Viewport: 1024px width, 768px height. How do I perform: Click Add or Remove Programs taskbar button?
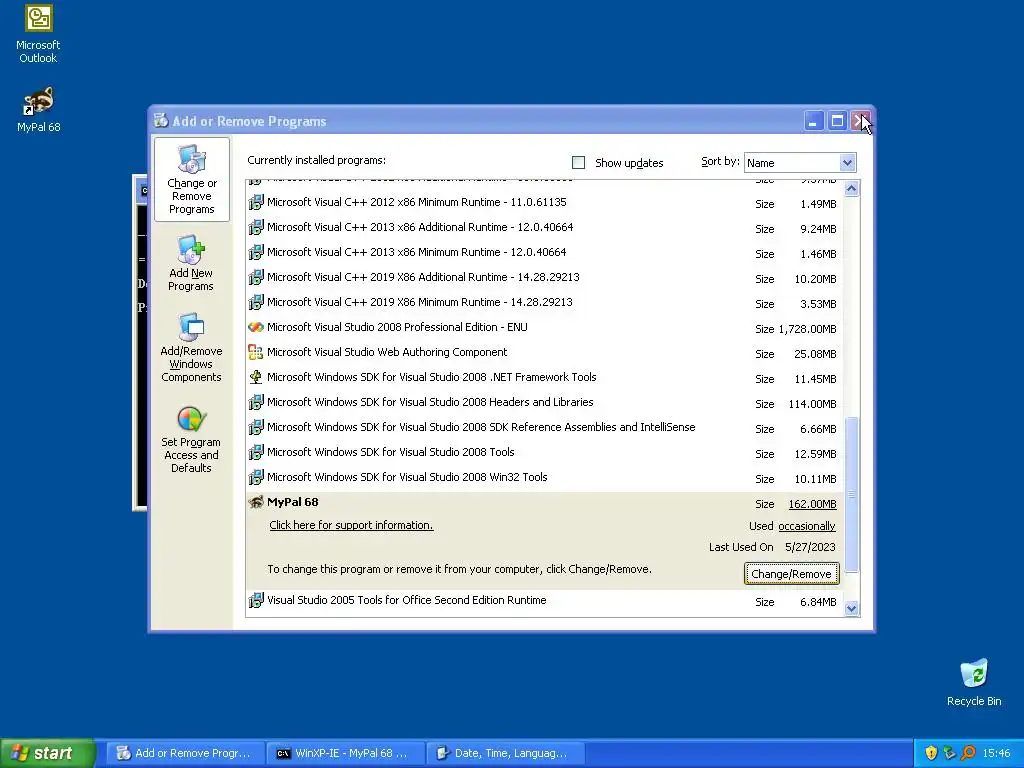click(x=185, y=753)
